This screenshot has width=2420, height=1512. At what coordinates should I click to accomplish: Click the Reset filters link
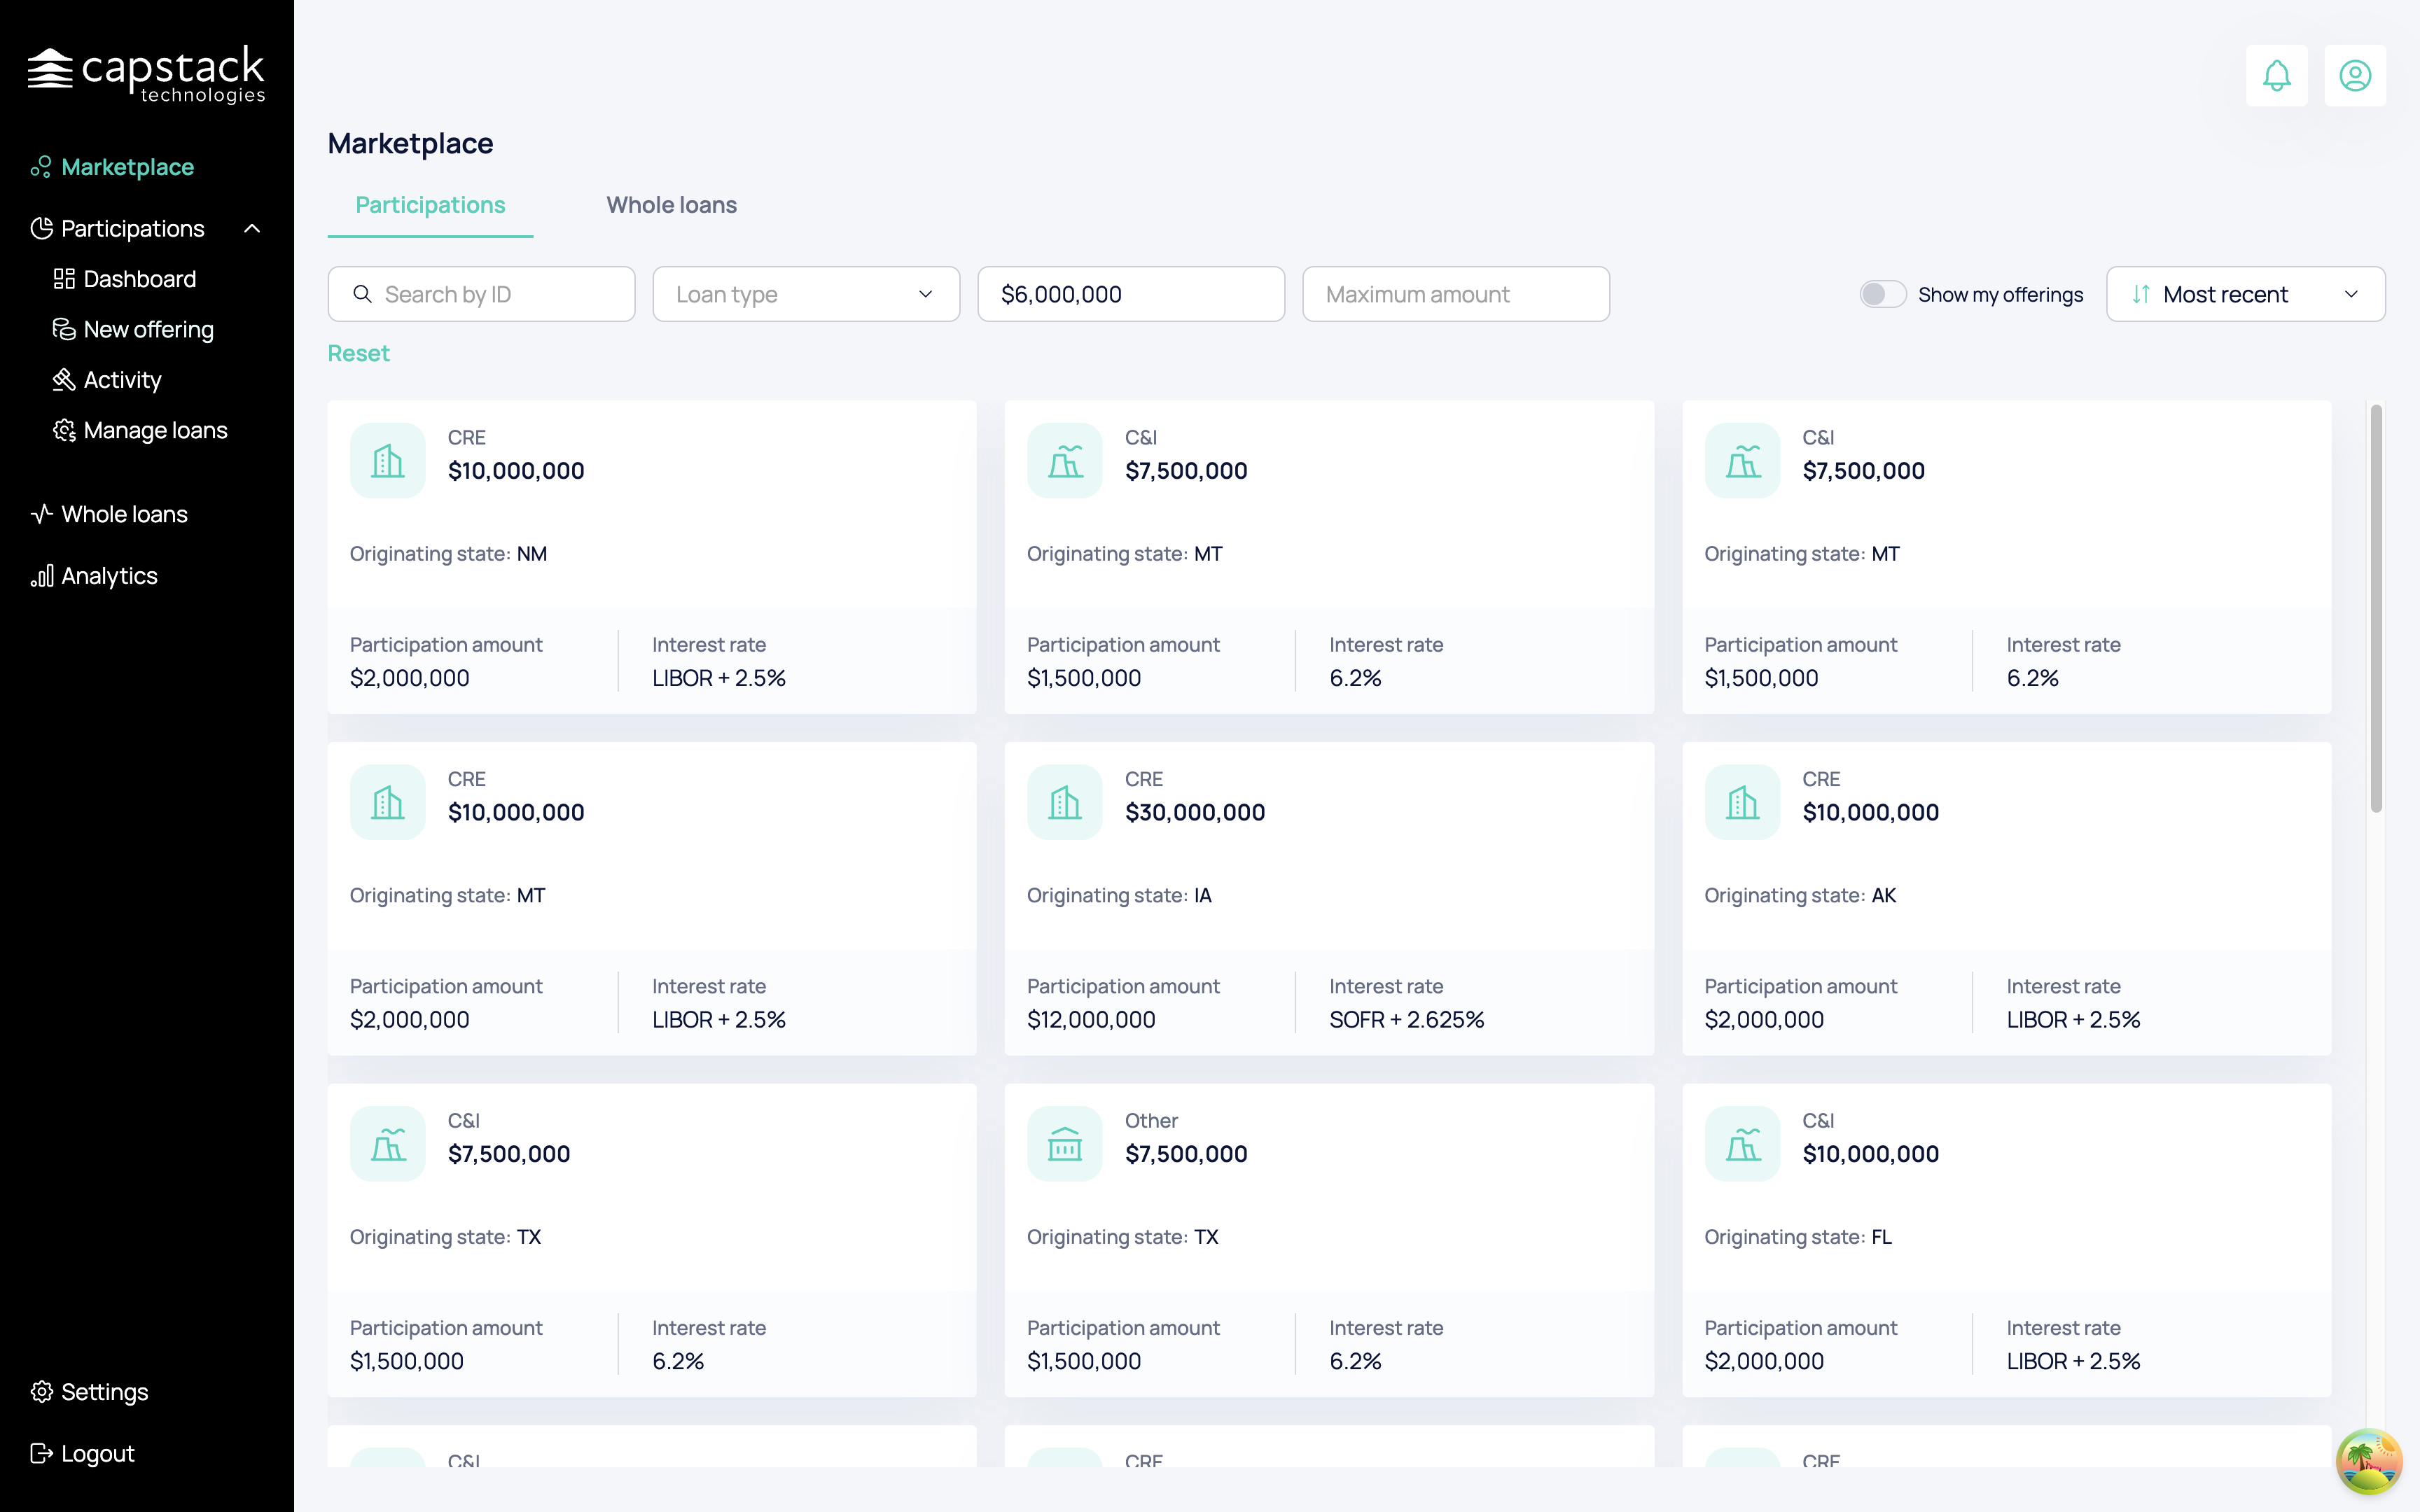(358, 353)
